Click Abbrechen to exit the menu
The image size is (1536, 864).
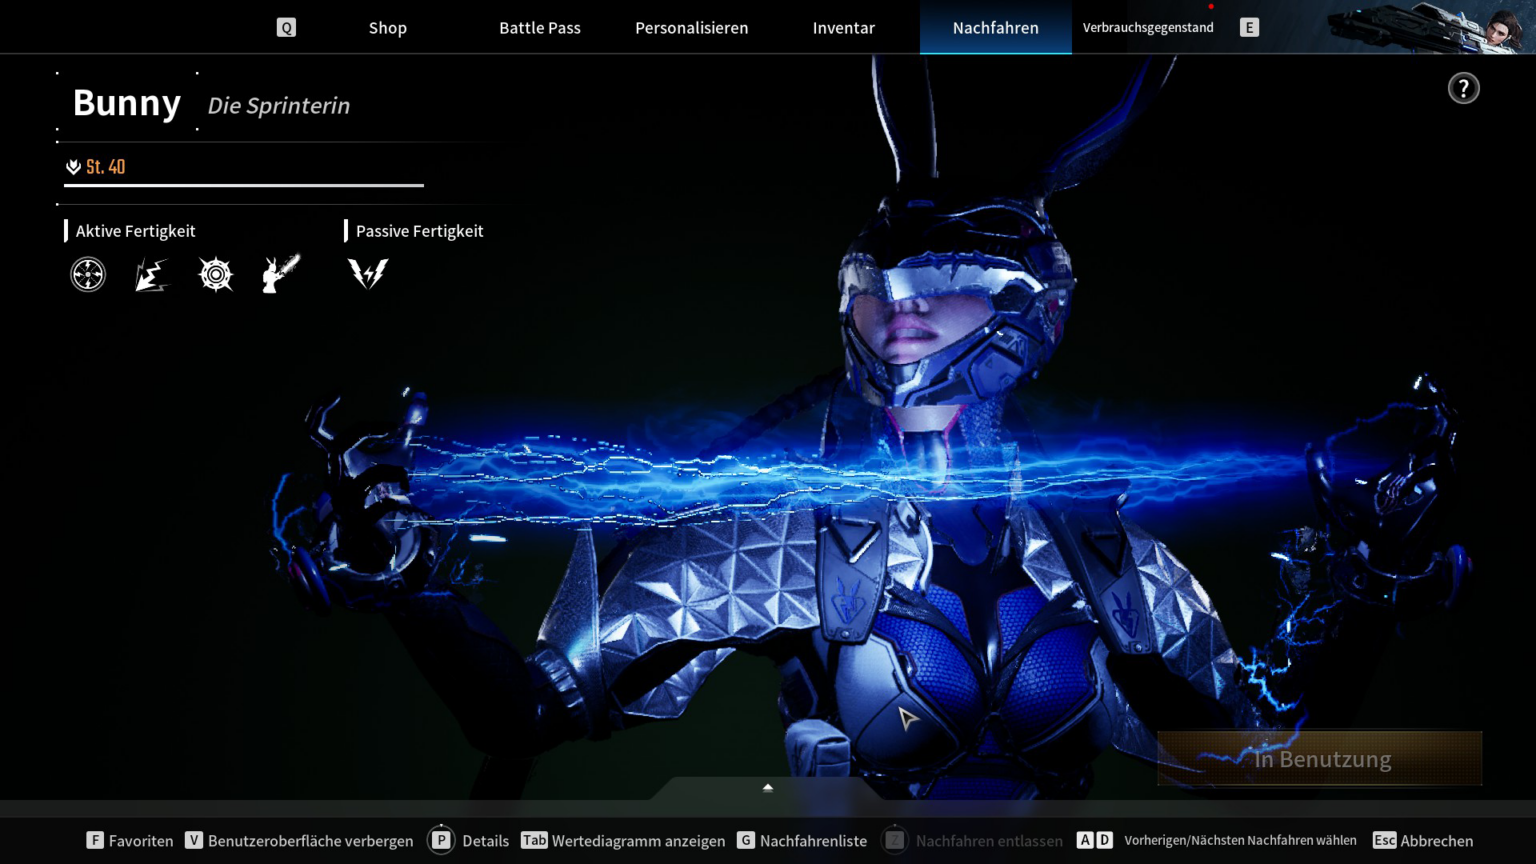[1423, 841]
